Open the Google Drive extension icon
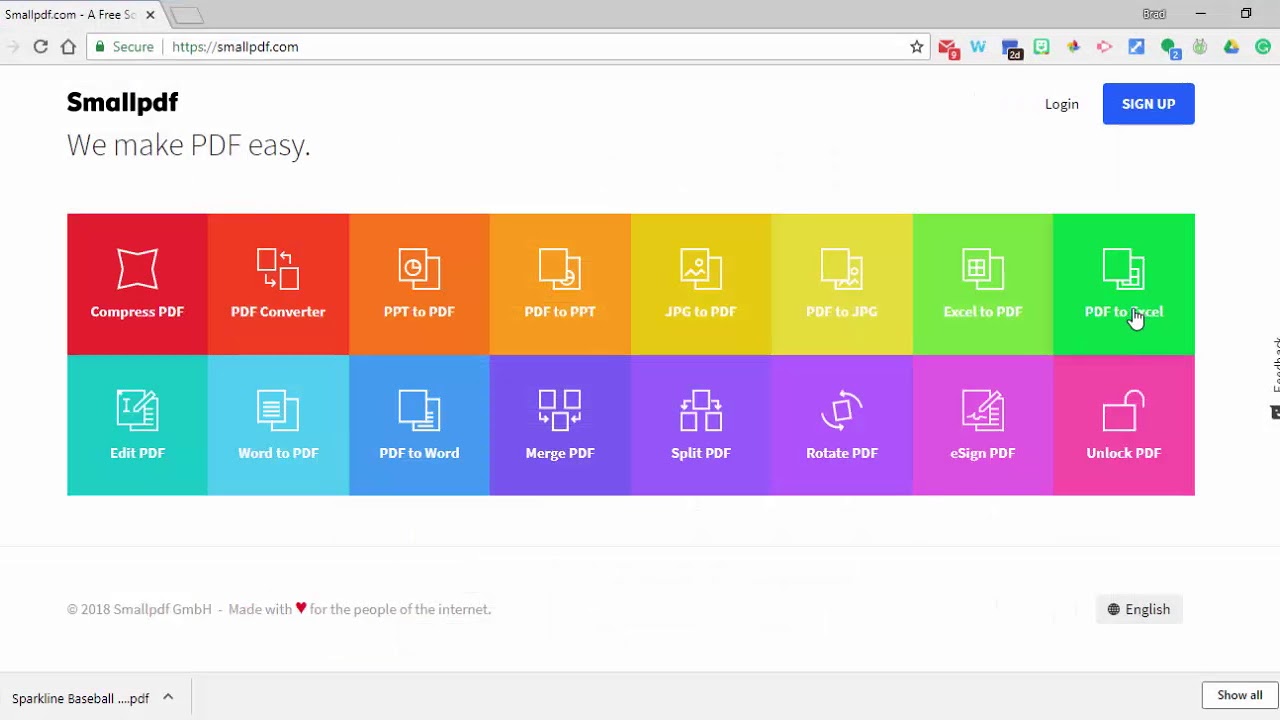This screenshot has height=720, width=1280. (x=1231, y=47)
